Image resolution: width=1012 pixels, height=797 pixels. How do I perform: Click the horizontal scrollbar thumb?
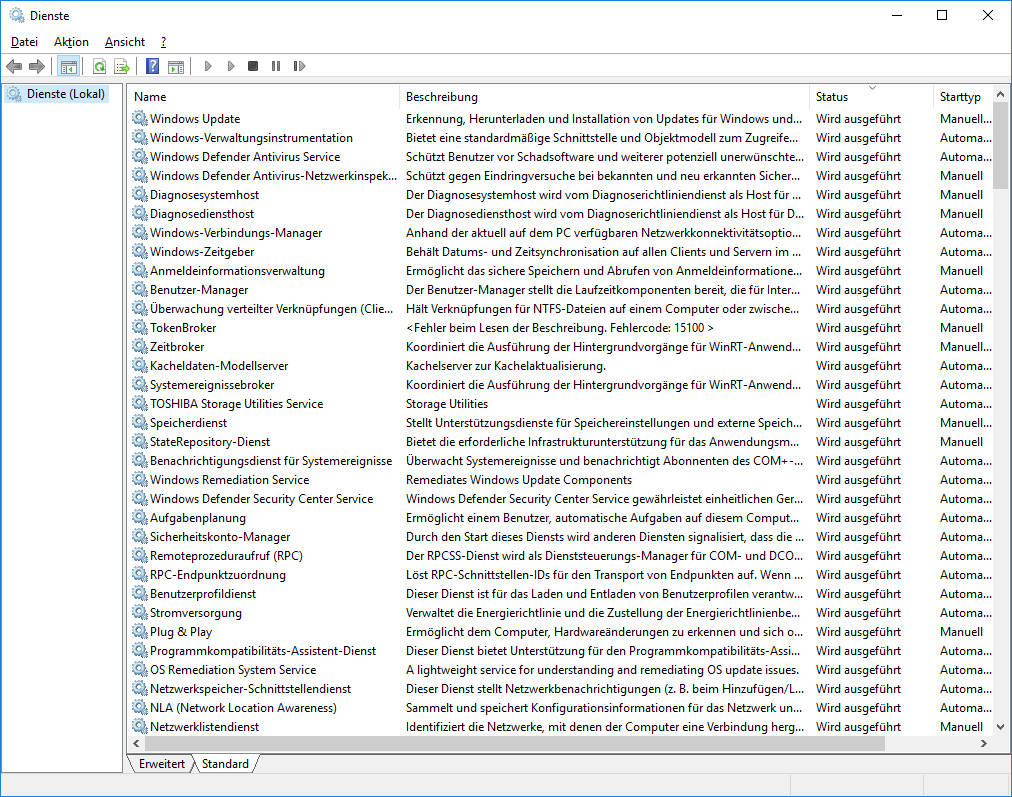click(x=514, y=743)
